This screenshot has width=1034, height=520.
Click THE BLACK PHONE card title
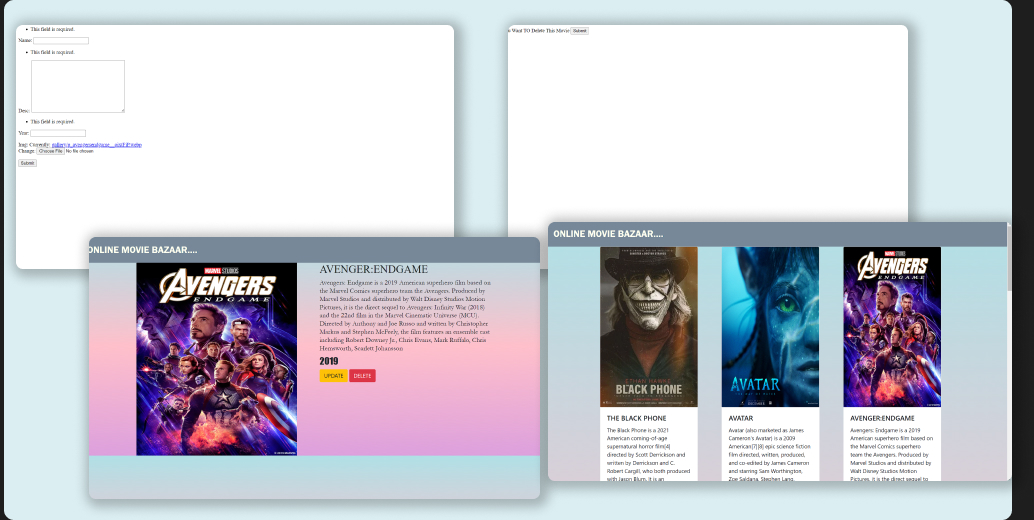636,419
